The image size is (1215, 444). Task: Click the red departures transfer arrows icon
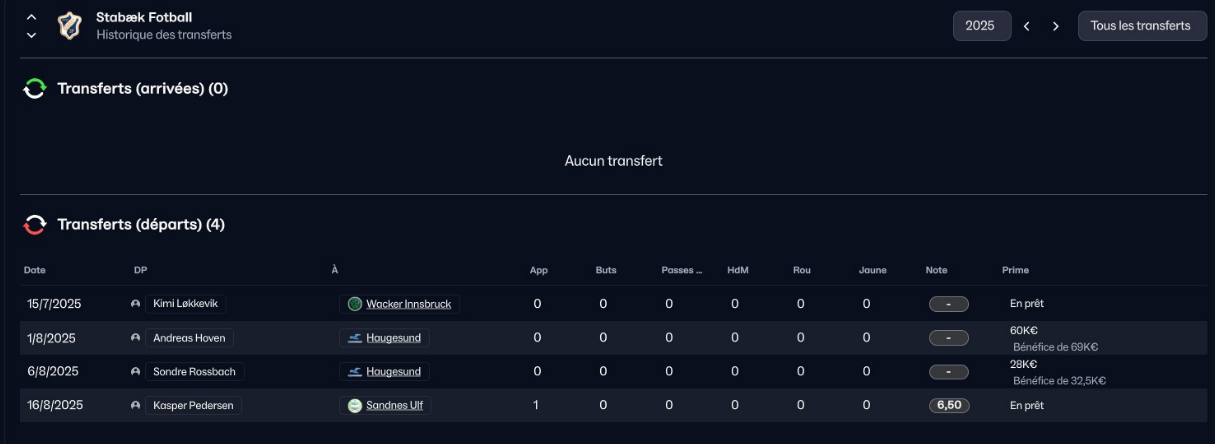click(x=35, y=225)
